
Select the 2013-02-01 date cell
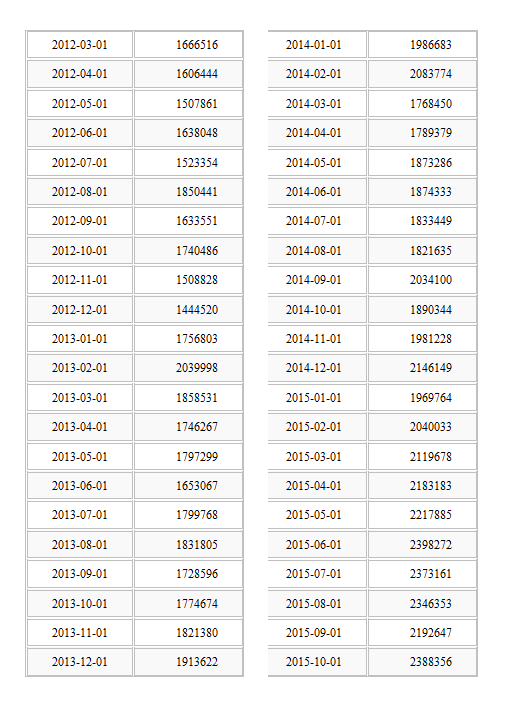80,368
